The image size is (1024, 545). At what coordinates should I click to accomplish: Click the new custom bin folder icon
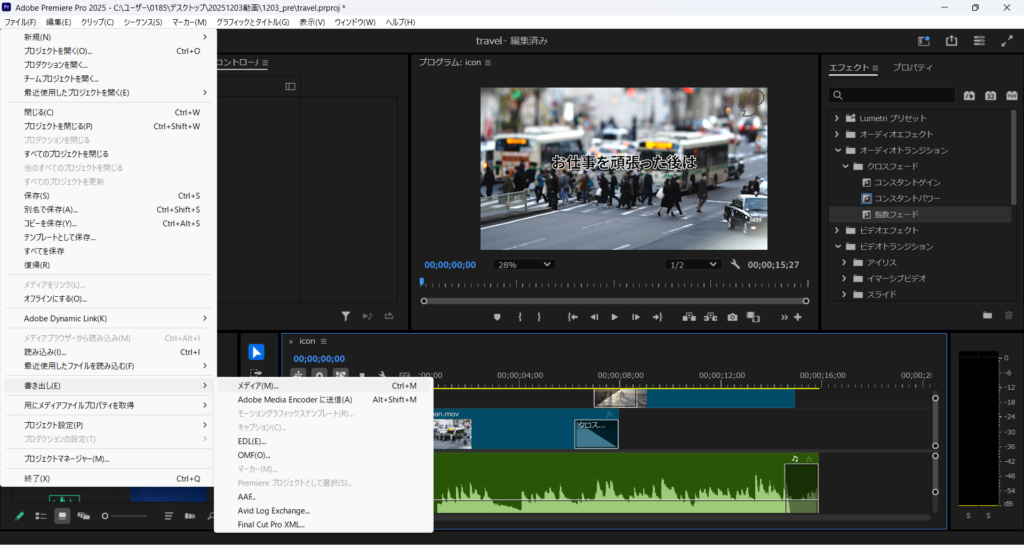987,315
